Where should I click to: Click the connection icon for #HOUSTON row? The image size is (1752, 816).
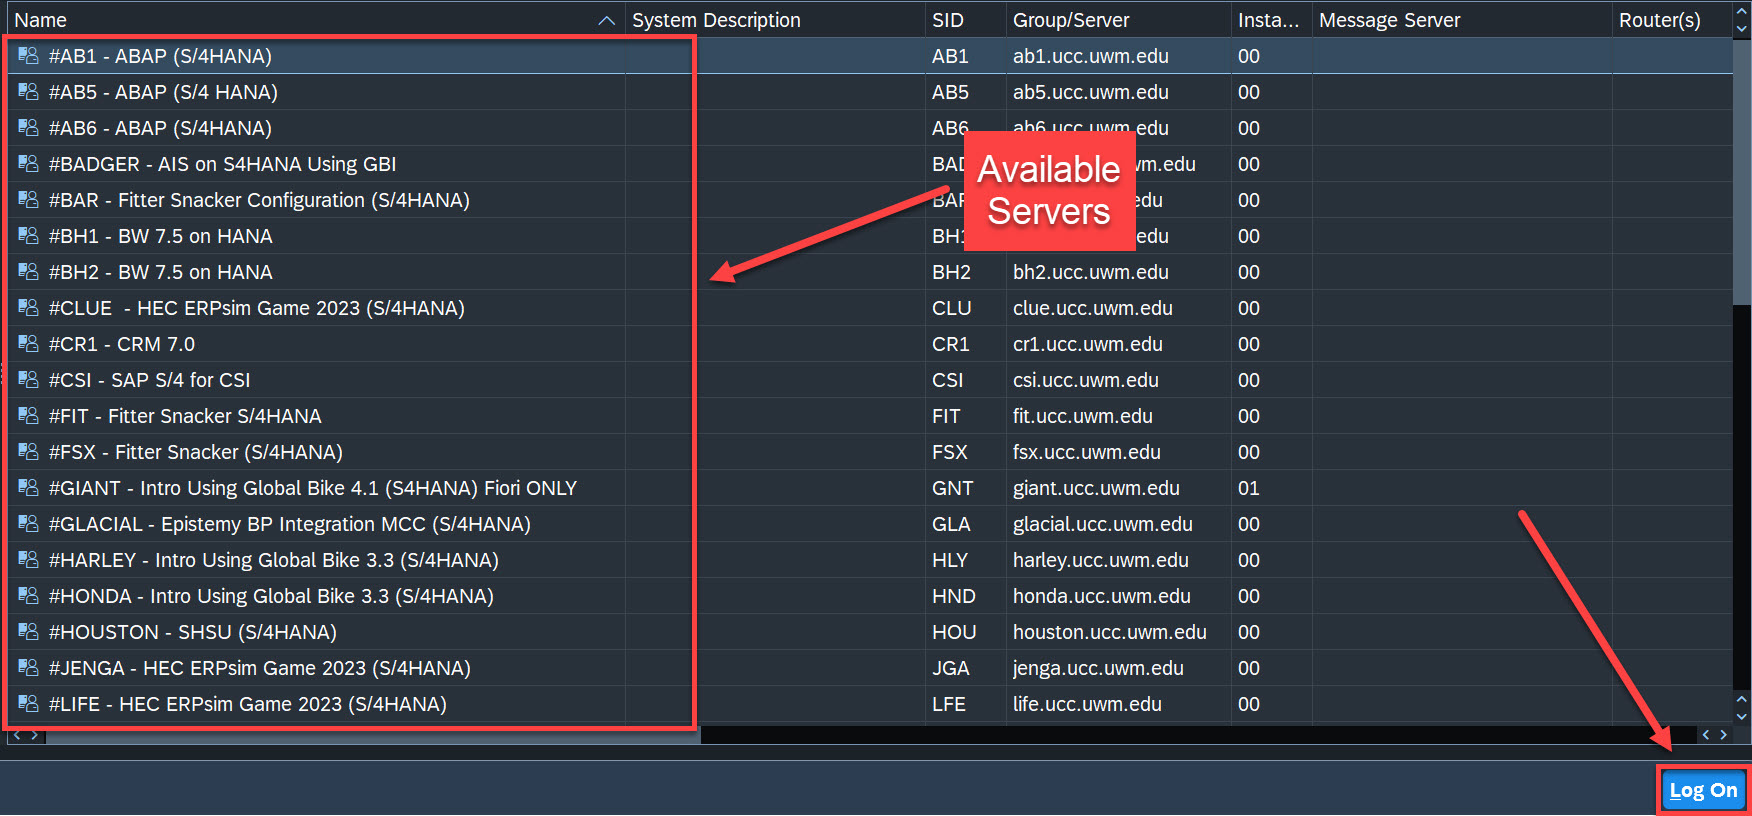[x=28, y=632]
